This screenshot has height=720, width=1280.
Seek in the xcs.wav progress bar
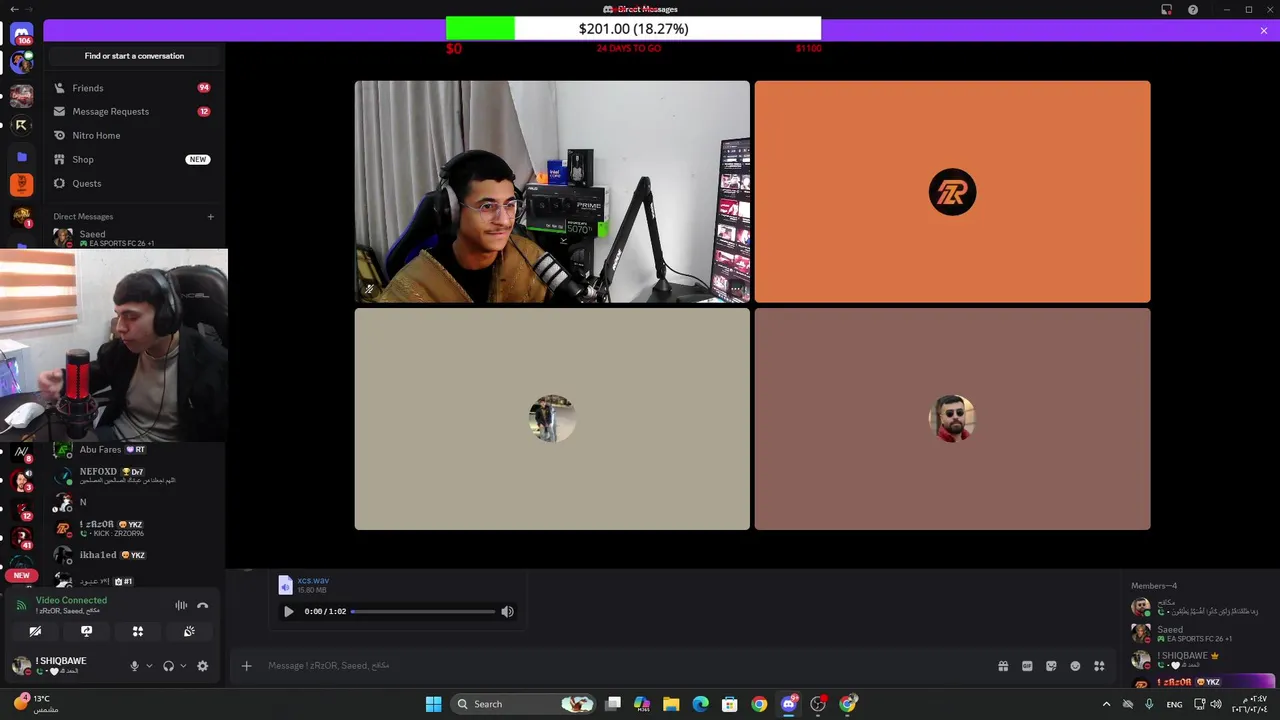pos(423,611)
